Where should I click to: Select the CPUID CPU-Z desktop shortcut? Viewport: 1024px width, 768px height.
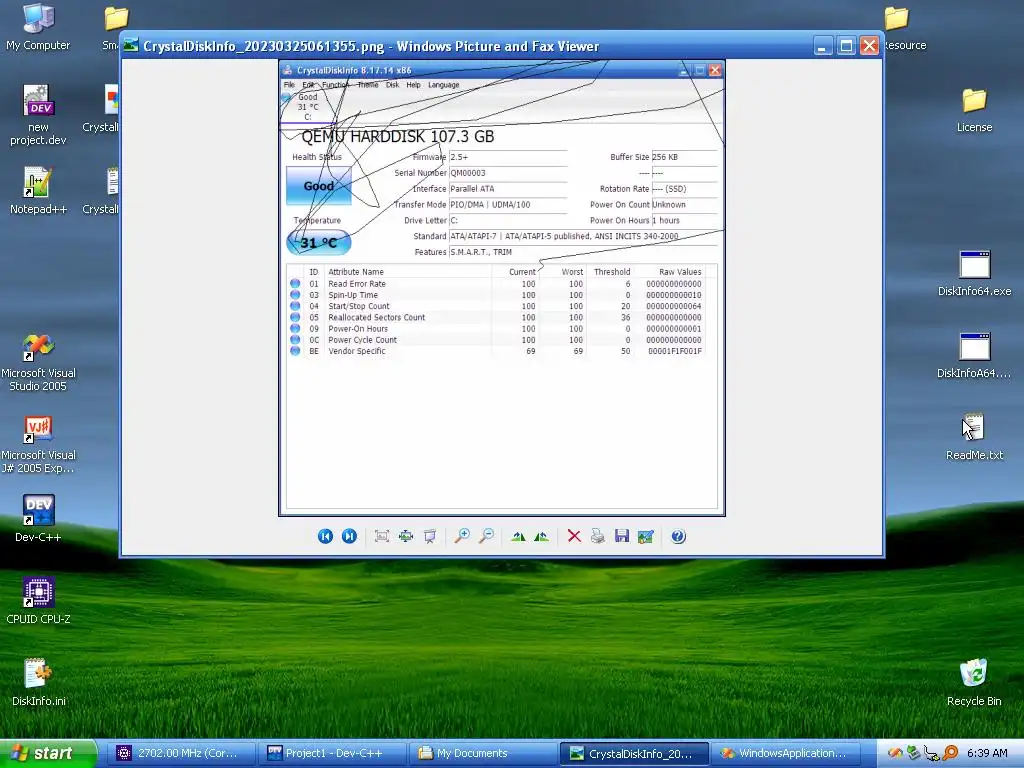(38, 601)
